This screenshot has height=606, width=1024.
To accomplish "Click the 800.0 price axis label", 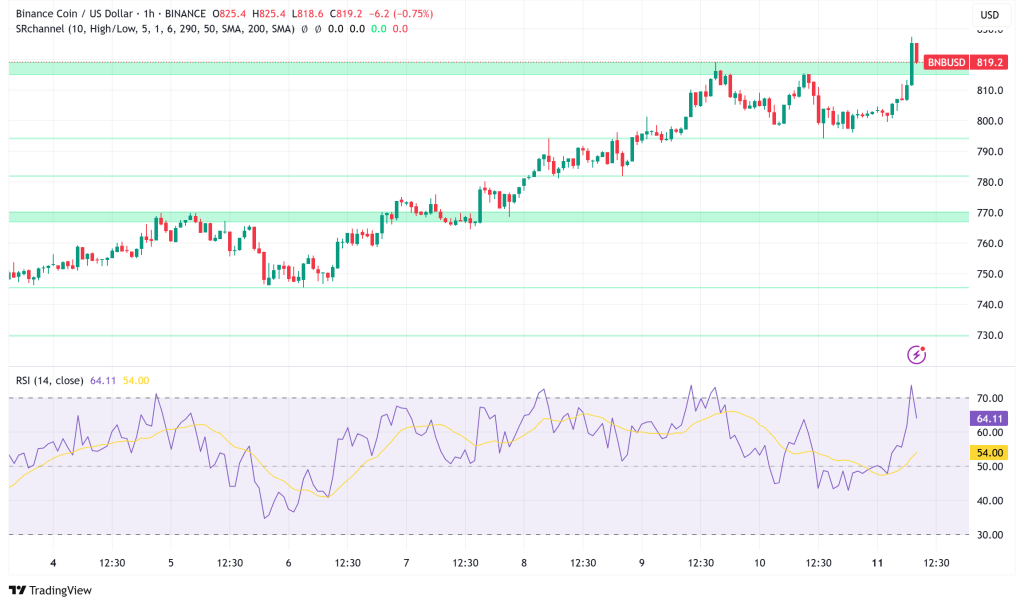I will [989, 121].
